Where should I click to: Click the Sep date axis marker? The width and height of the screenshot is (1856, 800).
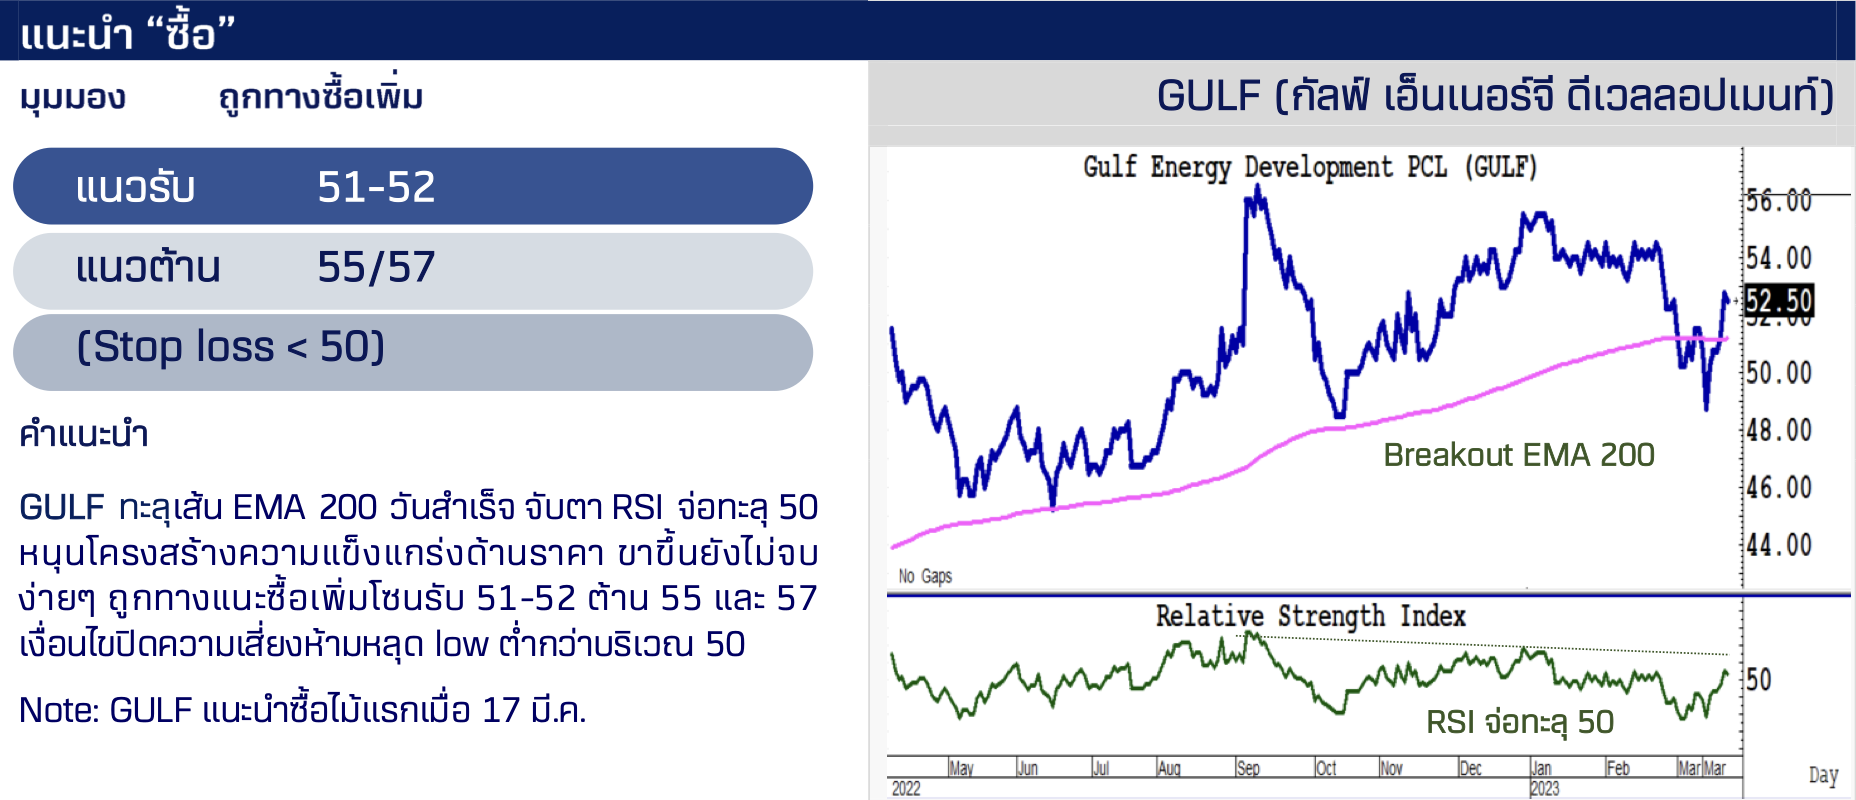tap(1248, 768)
